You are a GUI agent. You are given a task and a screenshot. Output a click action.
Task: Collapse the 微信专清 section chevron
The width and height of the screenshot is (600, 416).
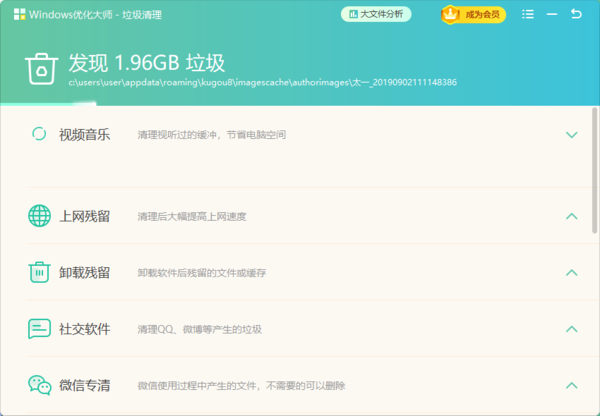pyautogui.click(x=572, y=385)
